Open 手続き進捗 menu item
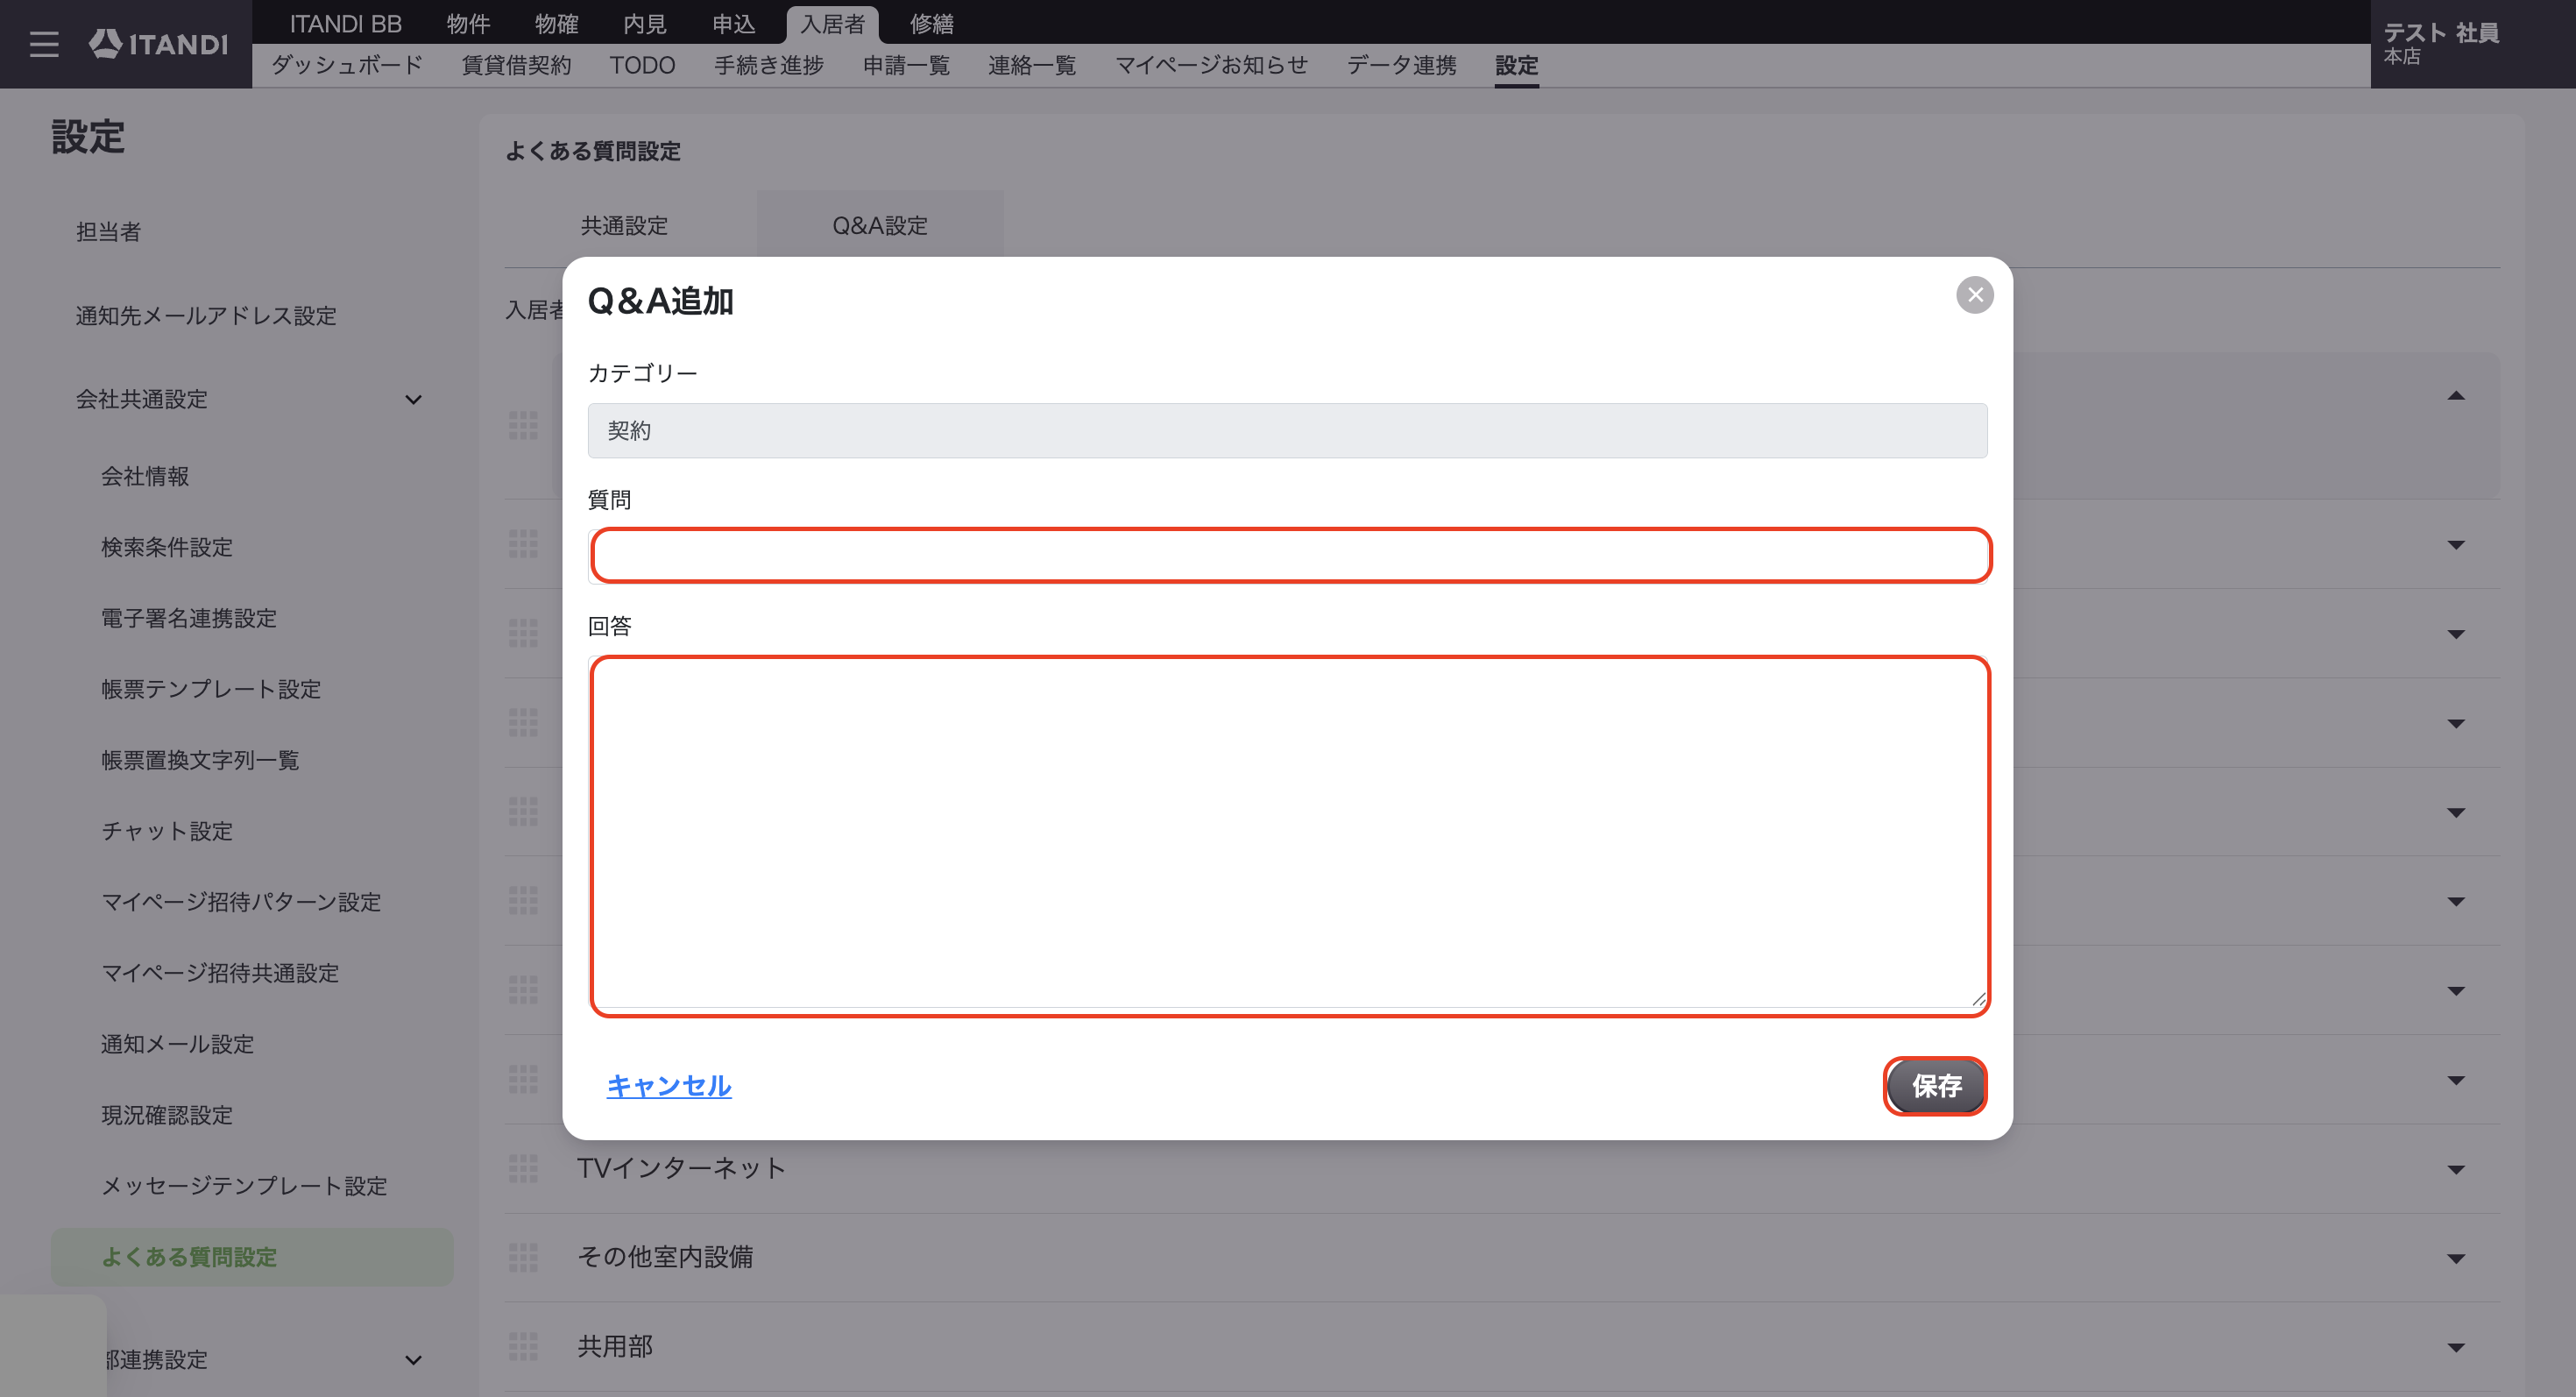This screenshot has width=2576, height=1397. coord(768,65)
